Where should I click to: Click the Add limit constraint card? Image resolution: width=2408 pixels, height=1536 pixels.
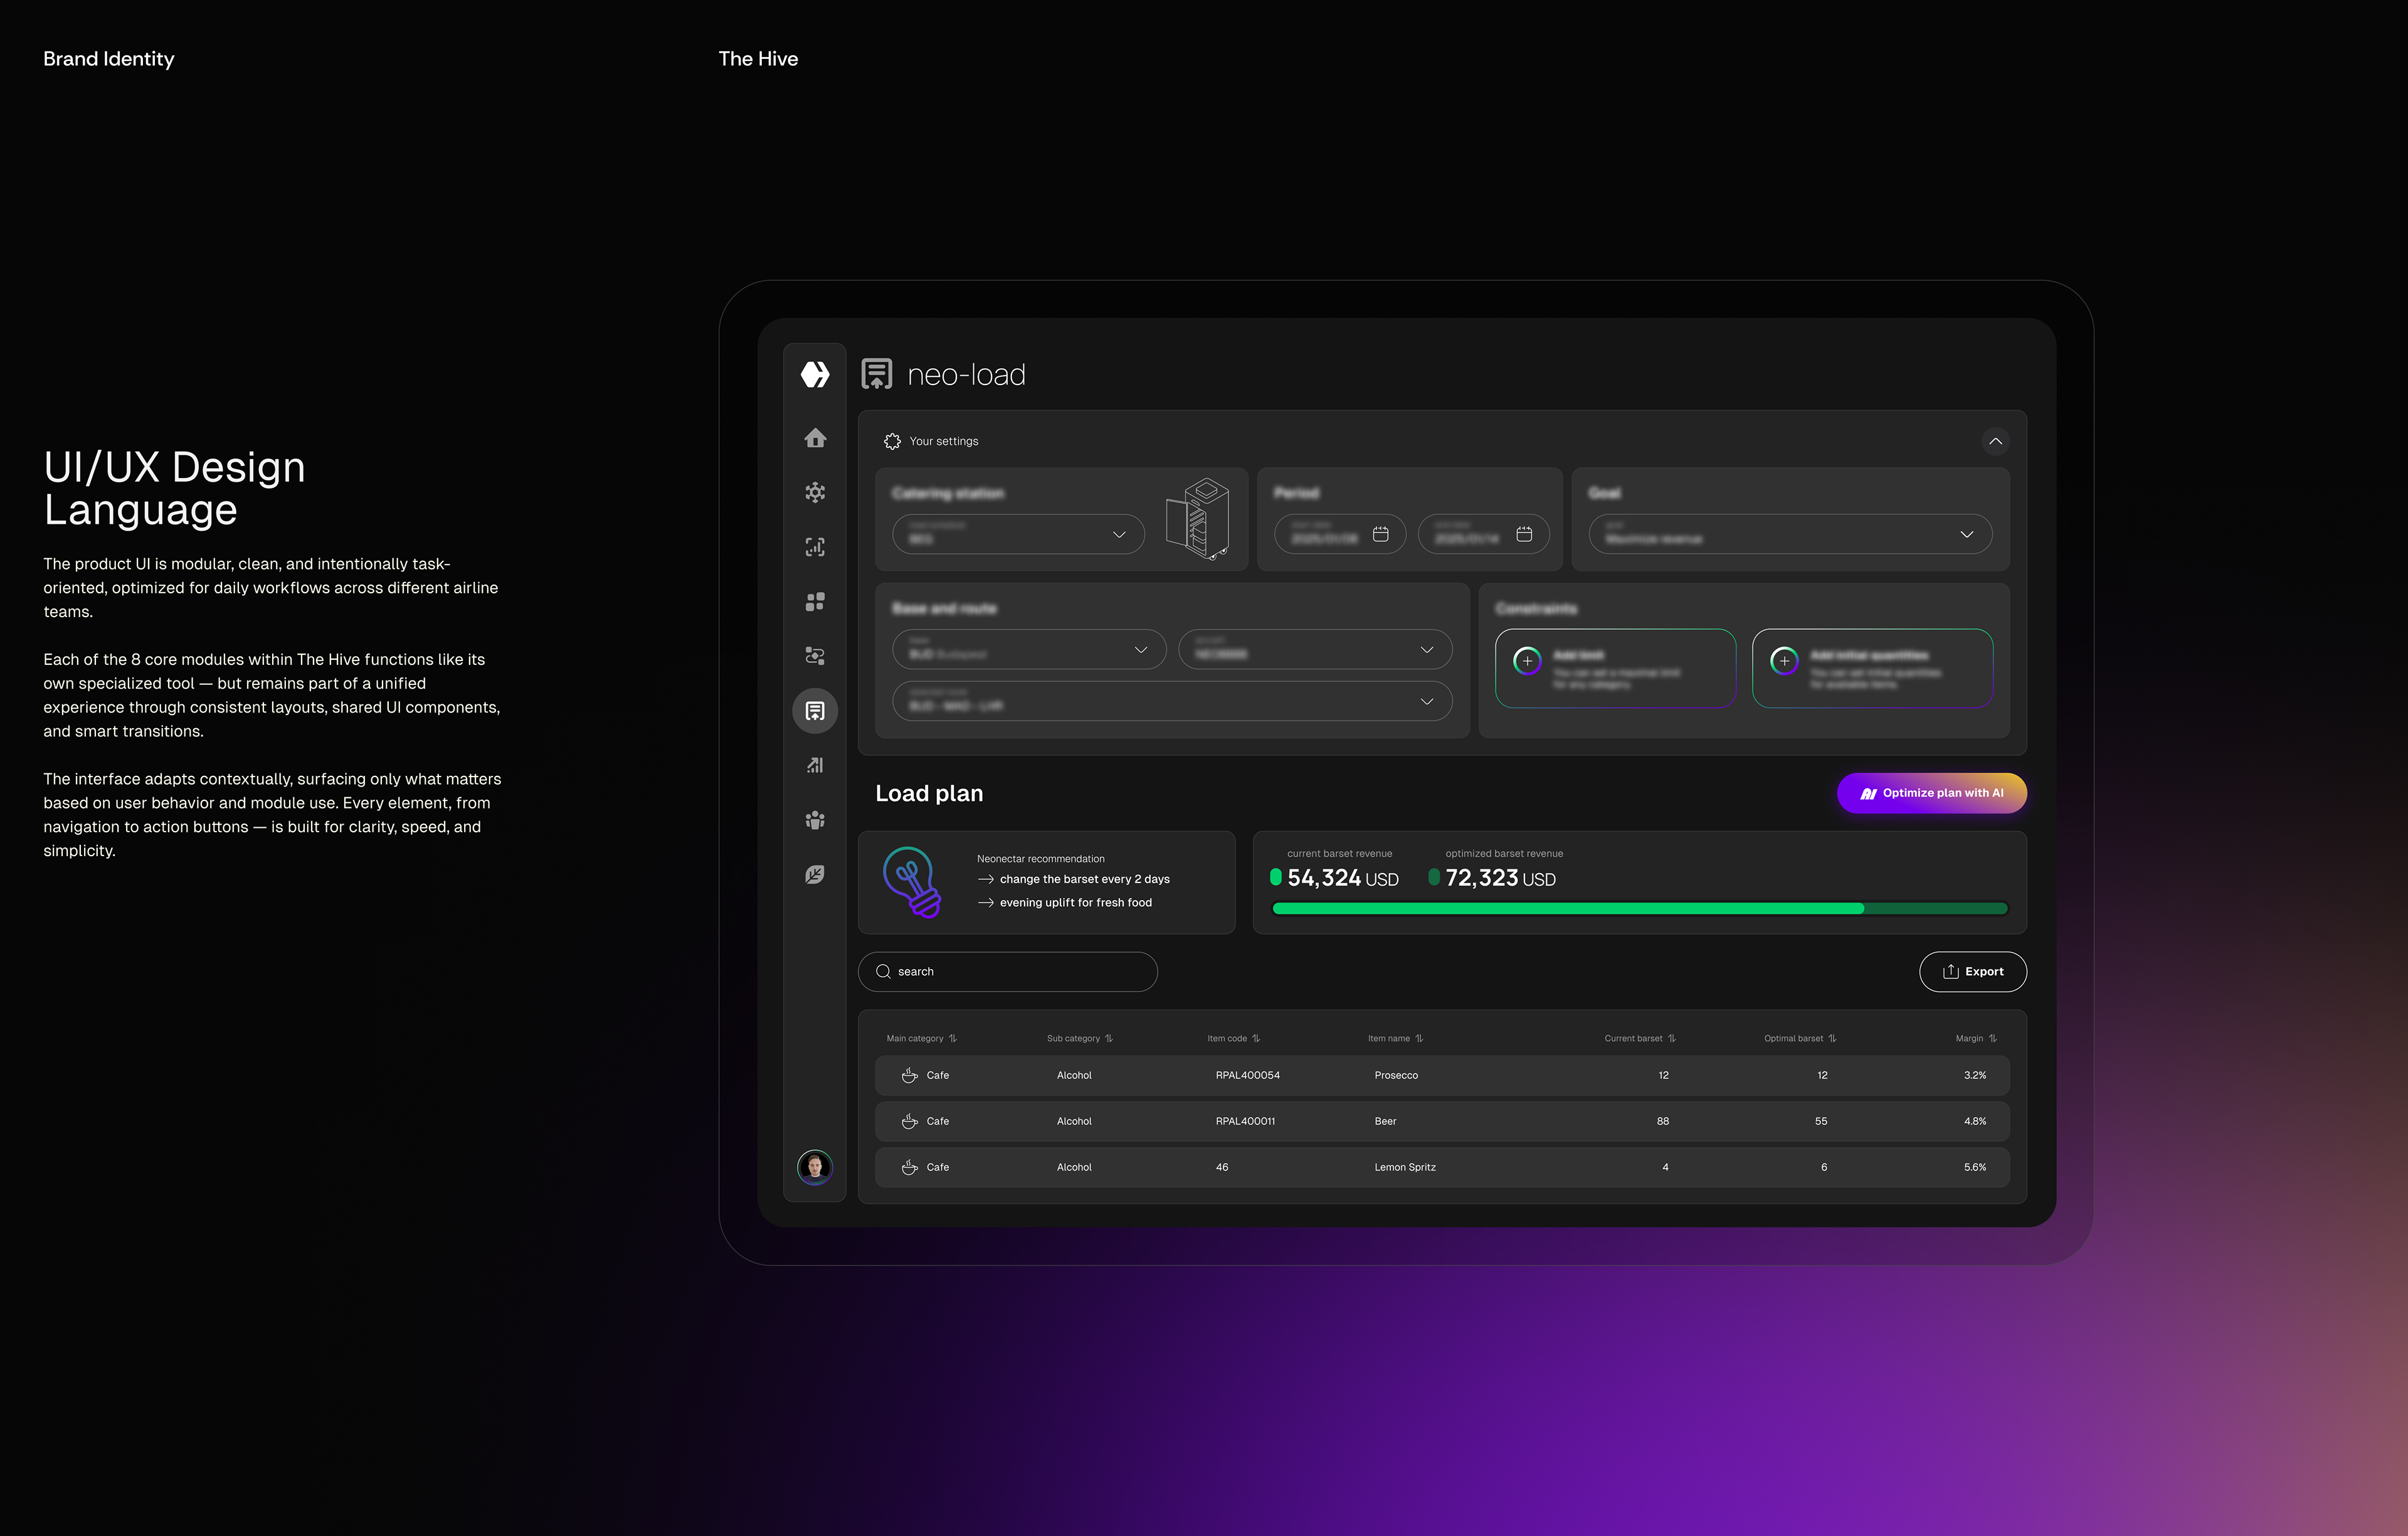1615,668
